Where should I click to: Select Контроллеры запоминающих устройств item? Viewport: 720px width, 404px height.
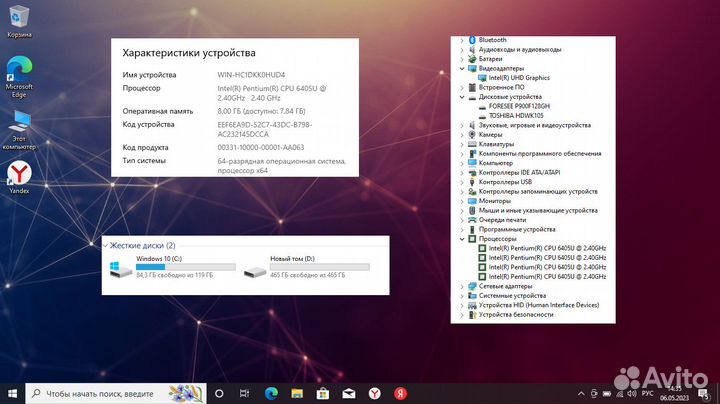click(538, 191)
